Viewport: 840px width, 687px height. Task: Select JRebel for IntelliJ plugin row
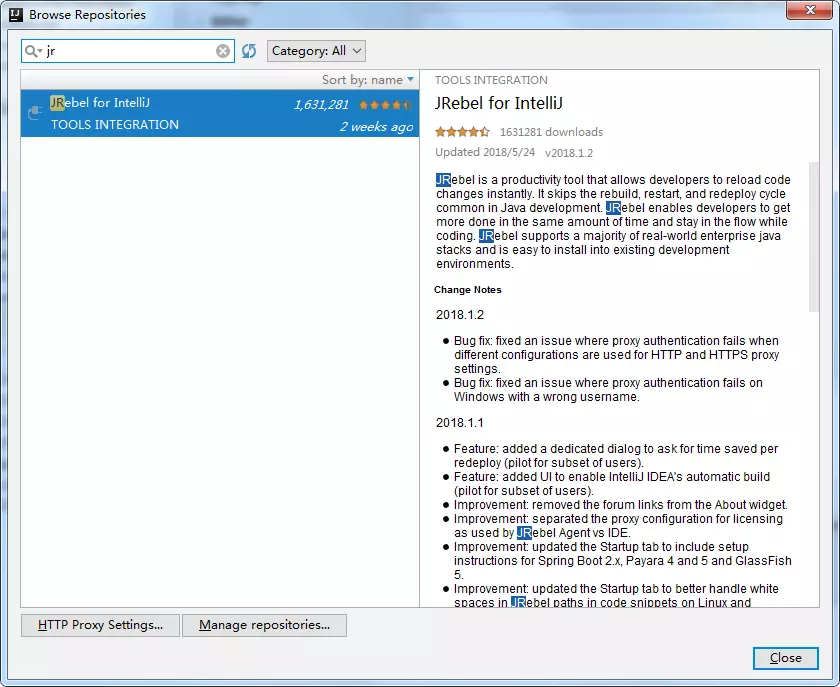[x=220, y=113]
